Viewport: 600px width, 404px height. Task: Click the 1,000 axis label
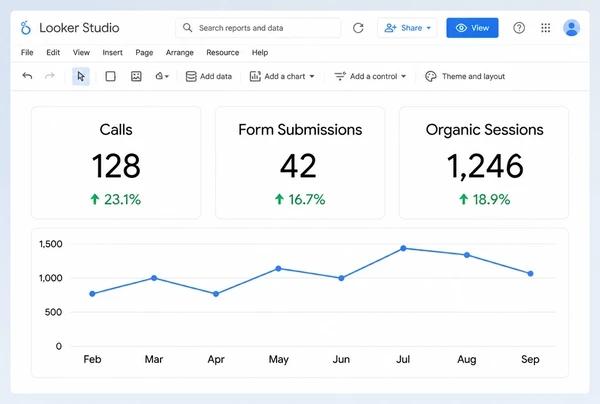pyautogui.click(x=51, y=278)
